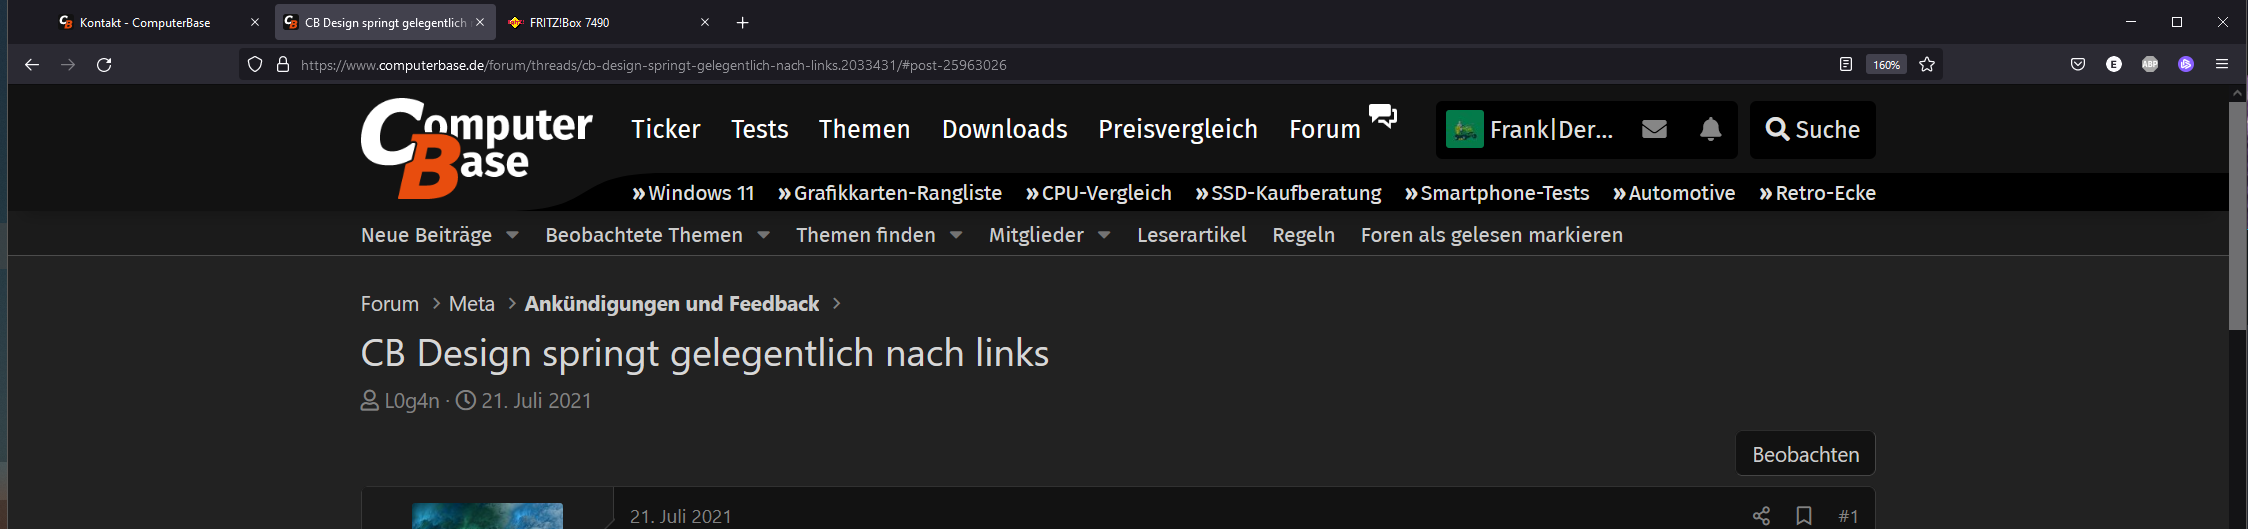Open Neue Beiträge page

426,235
